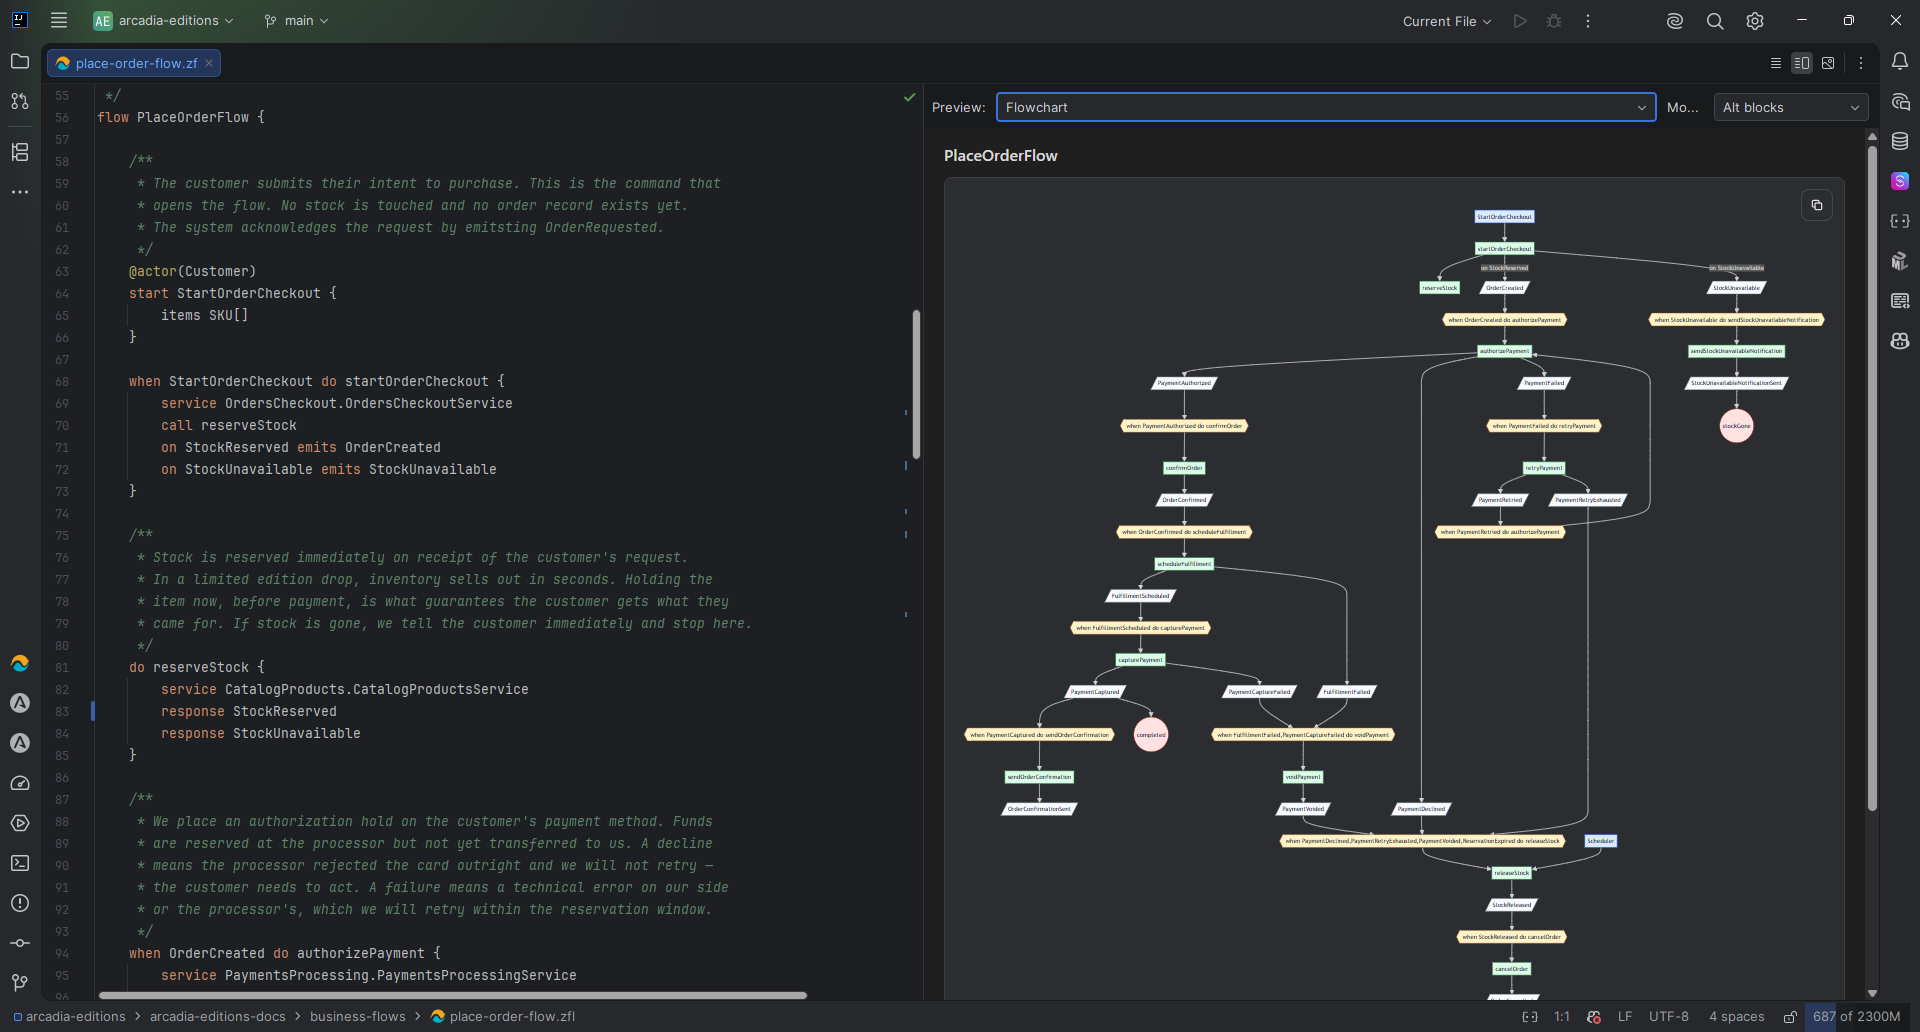This screenshot has height=1032, width=1920.
Task: Click business-flows breadcrumb
Action: click(358, 1017)
